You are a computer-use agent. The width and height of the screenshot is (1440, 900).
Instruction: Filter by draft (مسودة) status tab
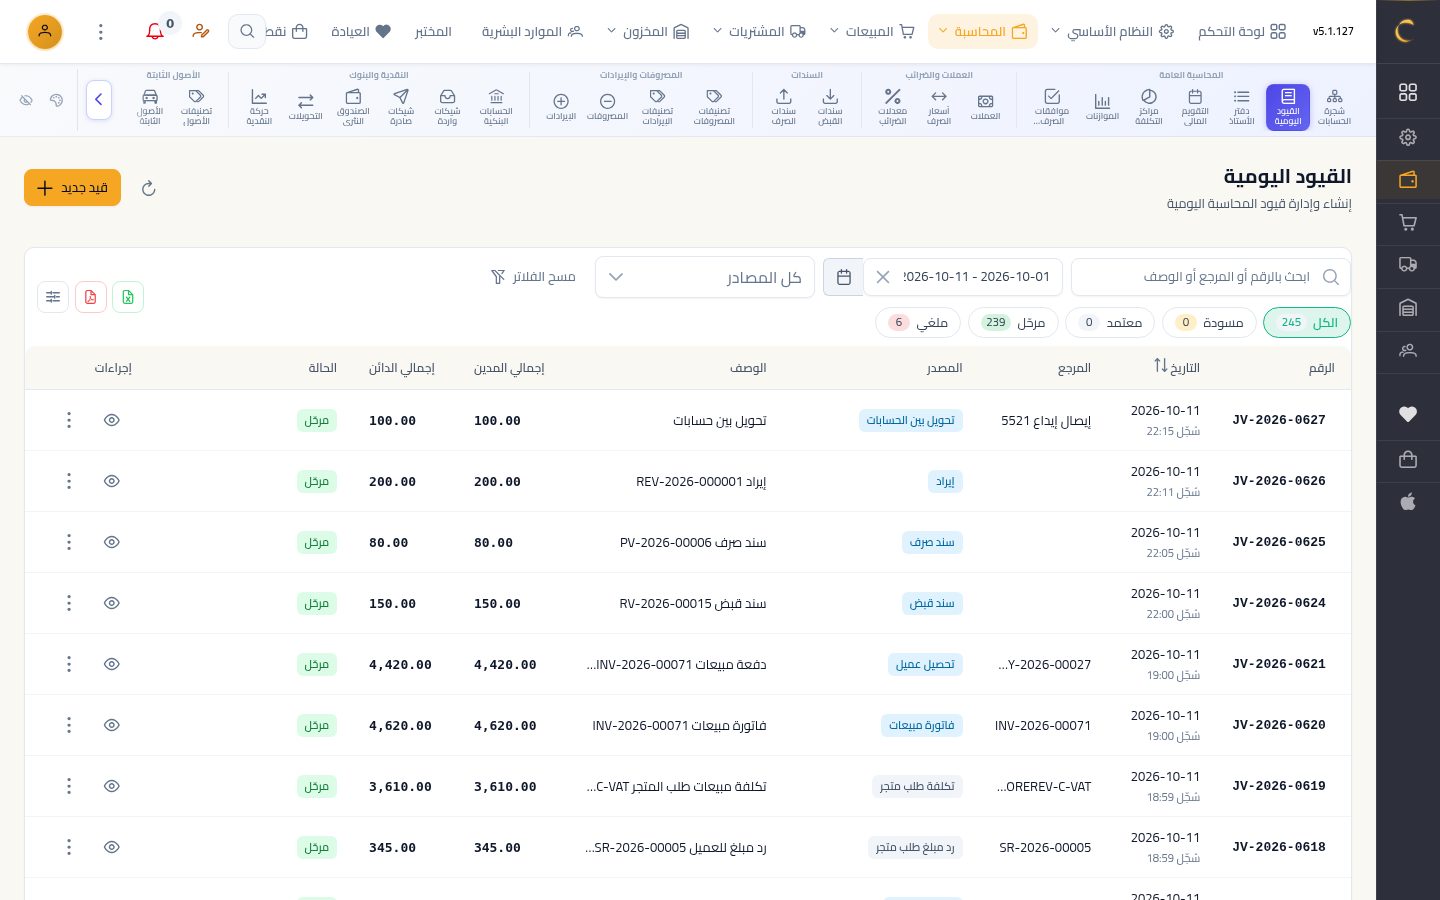point(1209,322)
